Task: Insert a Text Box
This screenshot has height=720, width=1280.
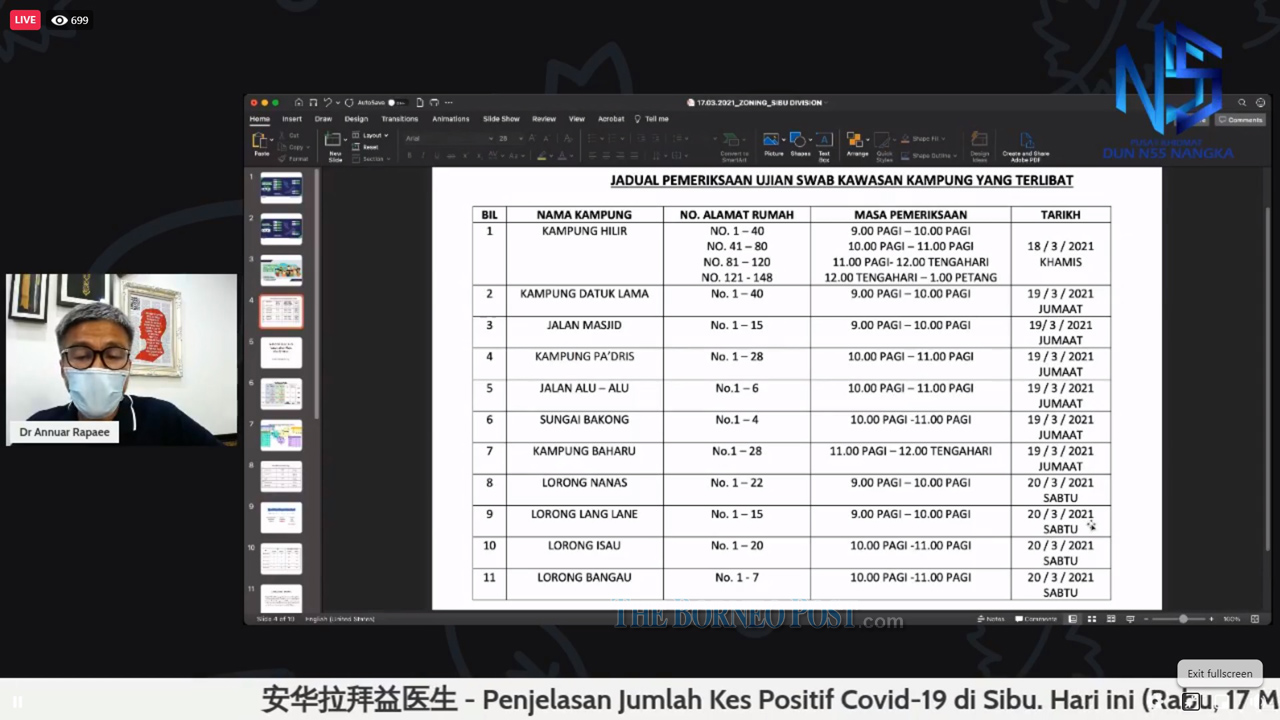Action: pos(824,146)
